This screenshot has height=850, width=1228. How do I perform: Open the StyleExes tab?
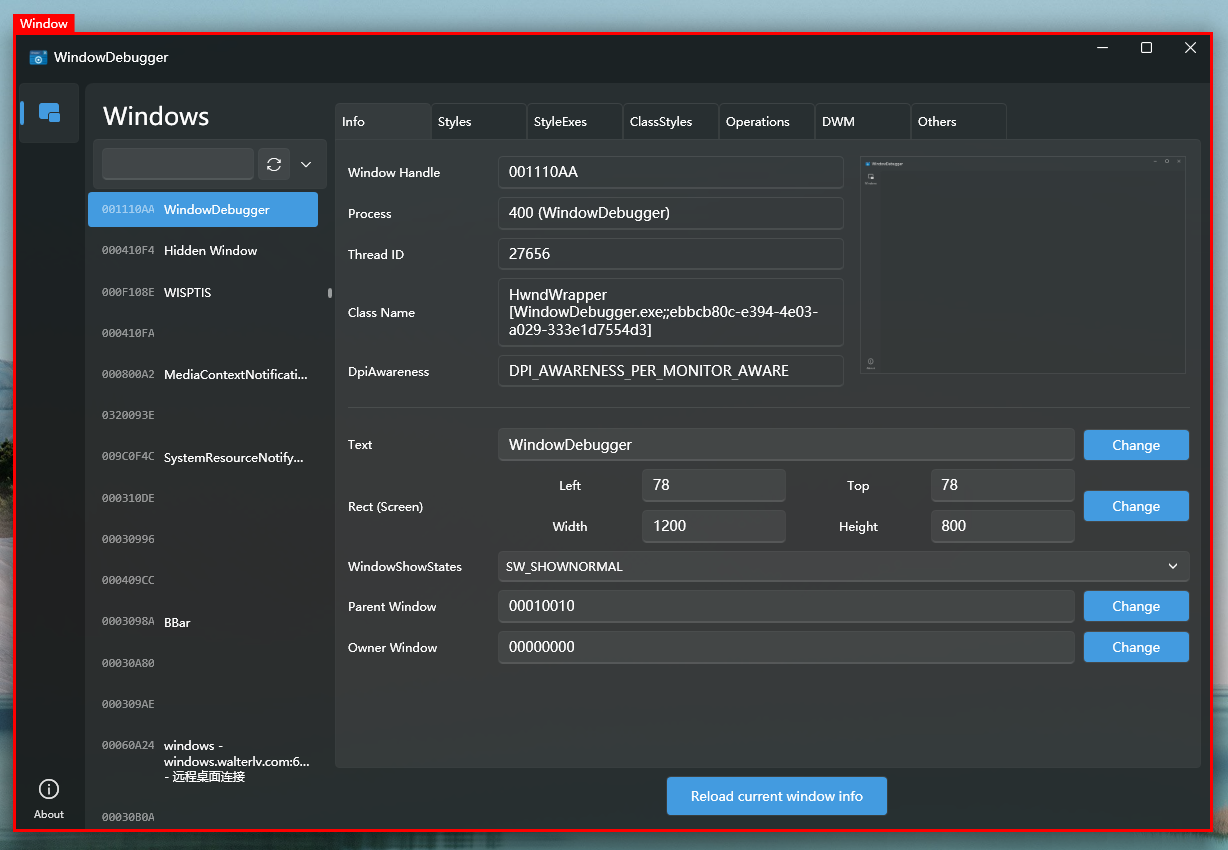pyautogui.click(x=574, y=122)
